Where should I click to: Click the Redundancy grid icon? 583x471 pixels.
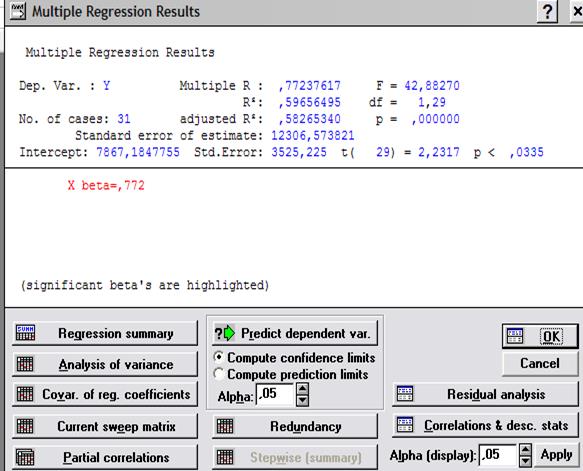pyautogui.click(x=225, y=426)
